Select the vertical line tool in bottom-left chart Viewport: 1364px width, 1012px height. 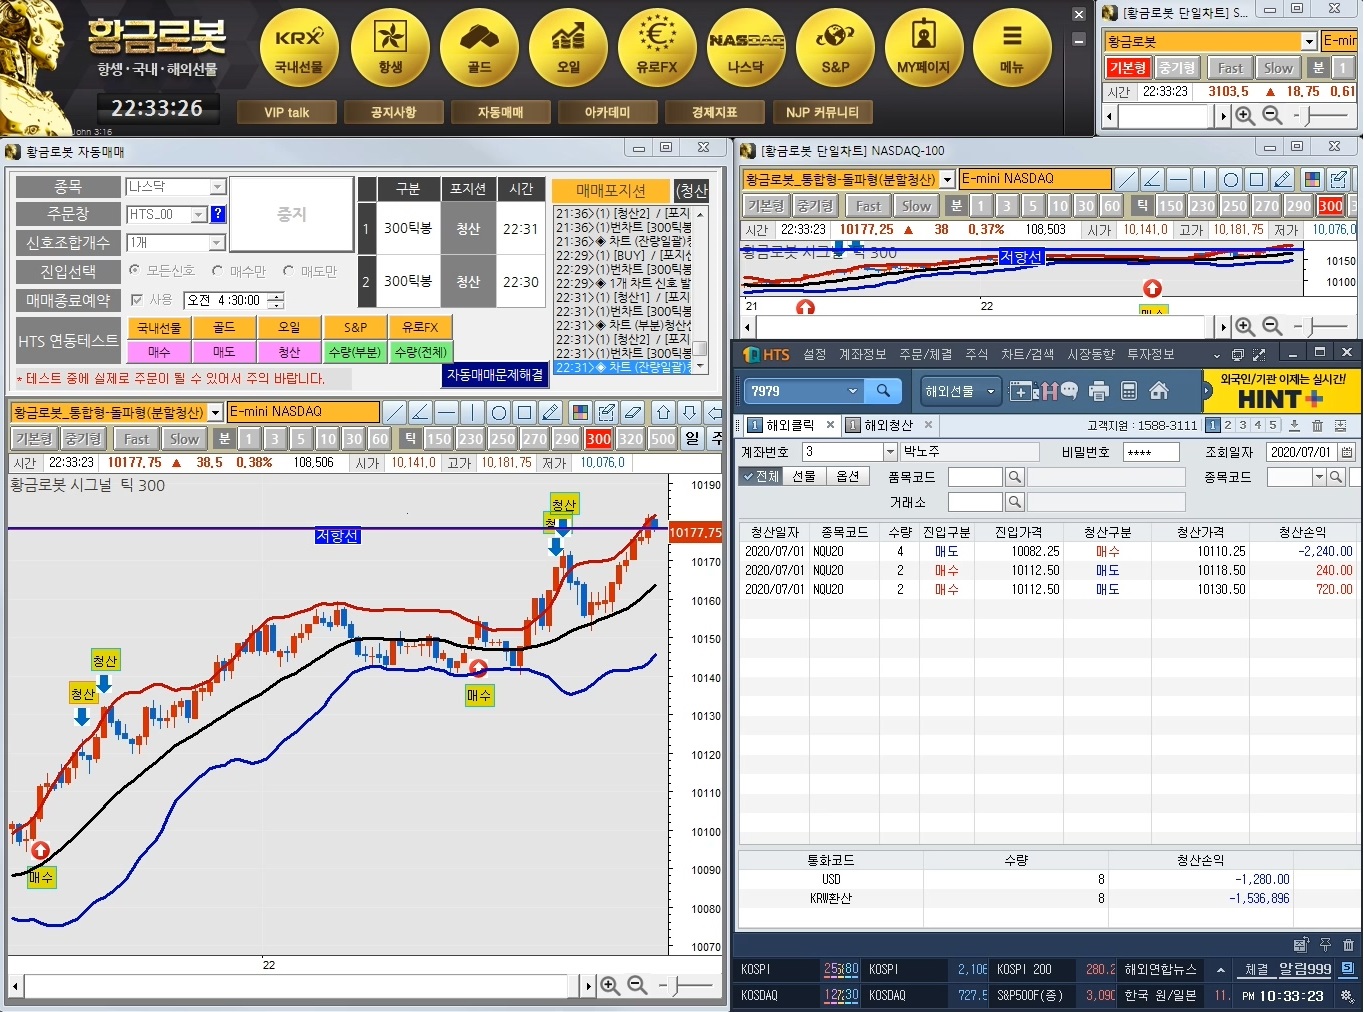473,412
